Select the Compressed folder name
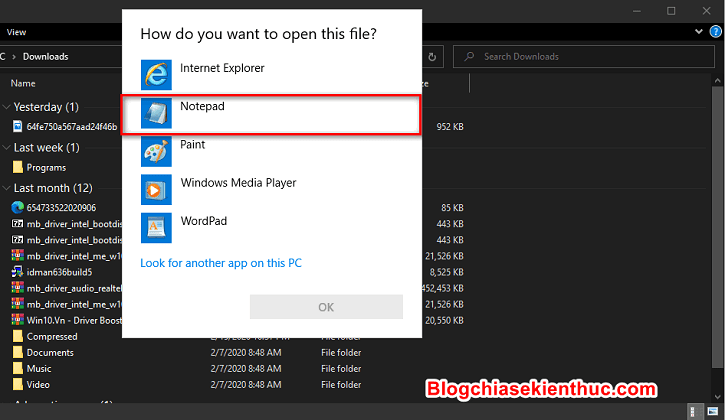Viewport: 725px width, 420px height. point(52,337)
